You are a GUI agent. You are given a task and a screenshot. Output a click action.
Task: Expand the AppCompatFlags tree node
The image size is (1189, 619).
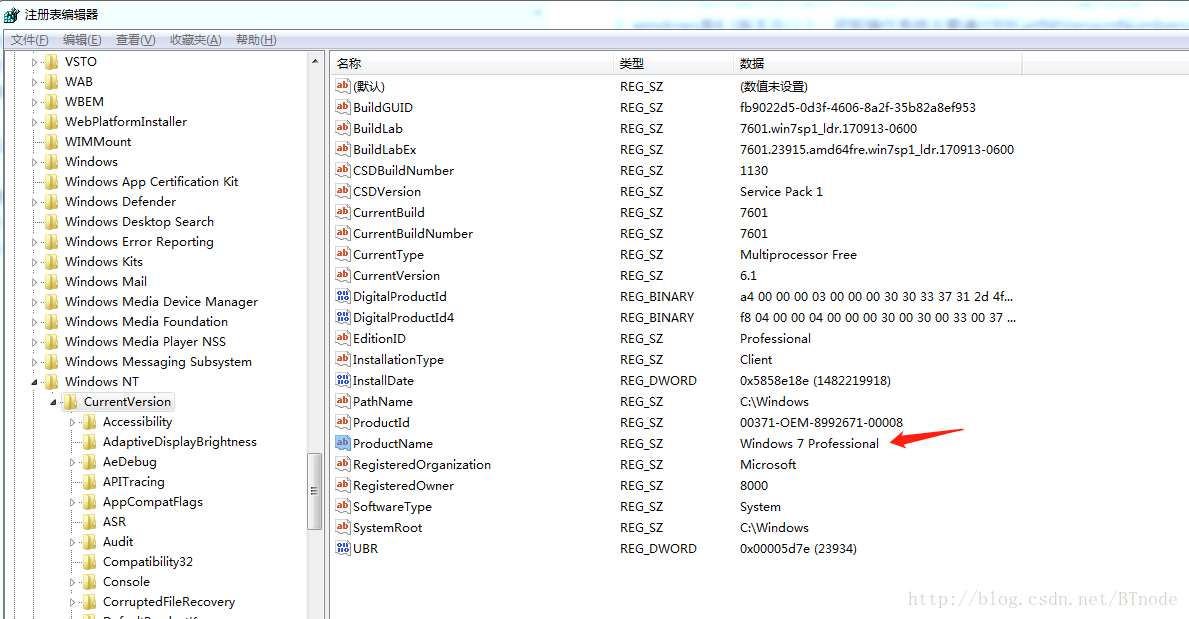point(72,502)
